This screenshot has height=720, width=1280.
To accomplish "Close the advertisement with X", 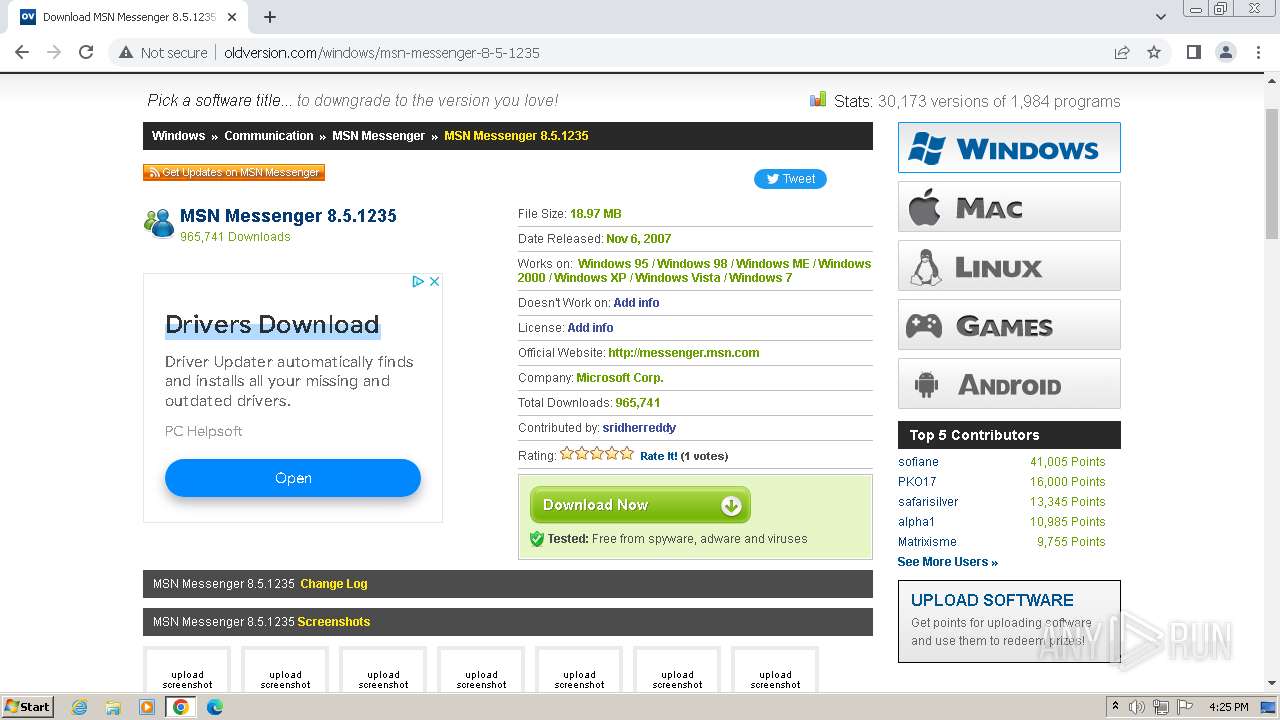I will point(435,282).
